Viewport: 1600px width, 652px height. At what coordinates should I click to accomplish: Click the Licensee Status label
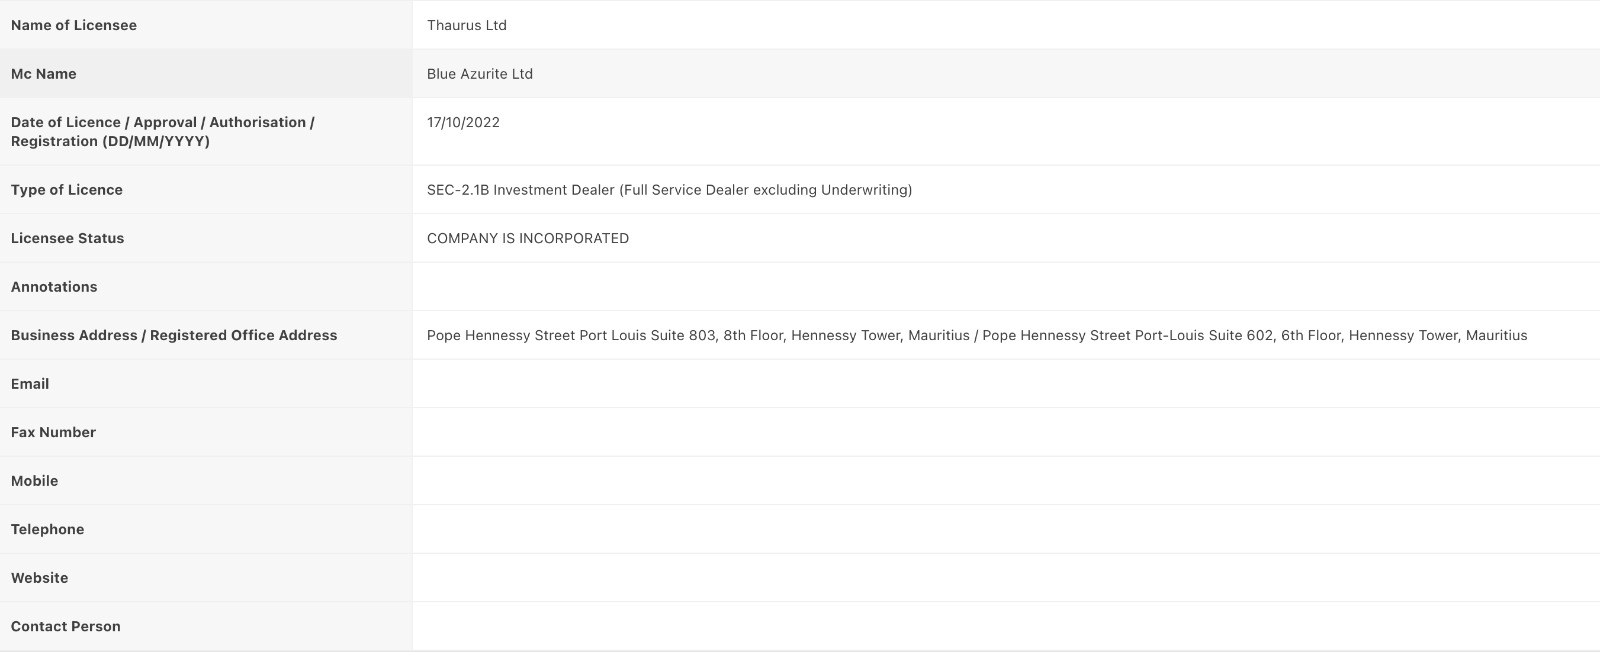click(x=68, y=238)
